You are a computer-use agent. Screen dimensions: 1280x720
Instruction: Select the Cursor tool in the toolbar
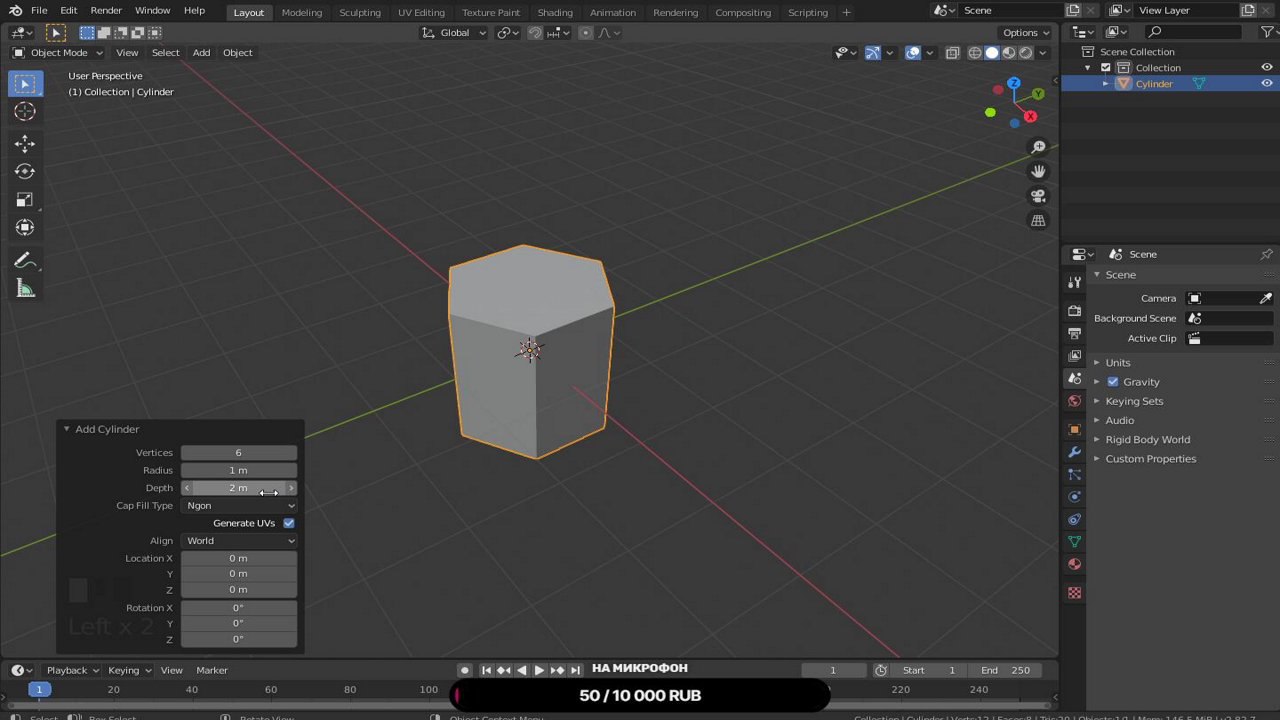coord(25,111)
